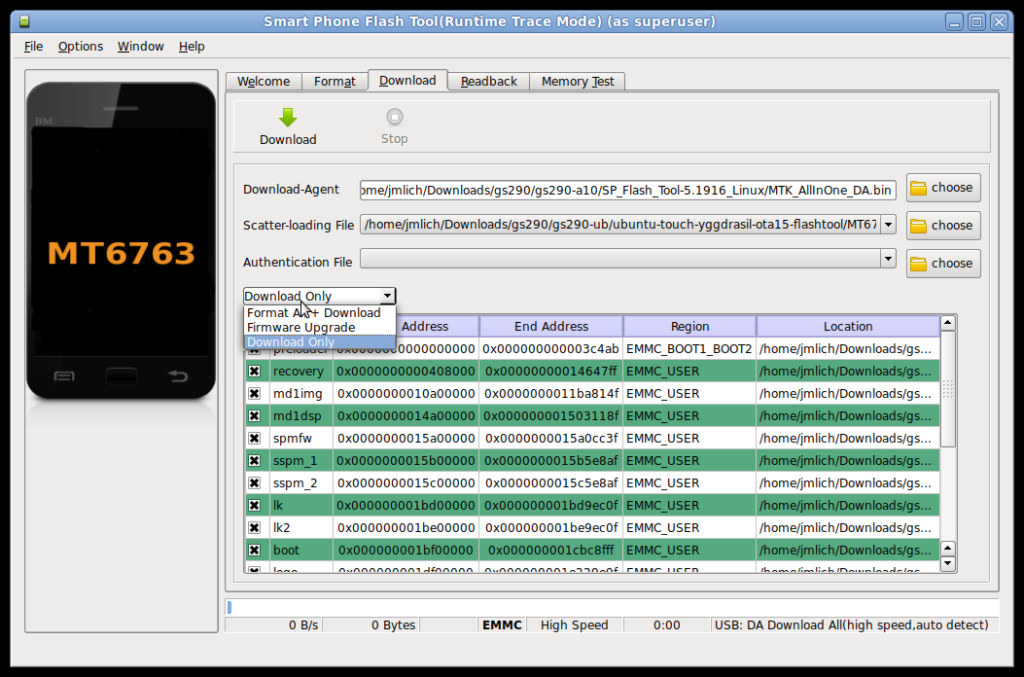The height and width of the screenshot is (677, 1024).
Task: Click the Location column header
Action: coord(848,326)
